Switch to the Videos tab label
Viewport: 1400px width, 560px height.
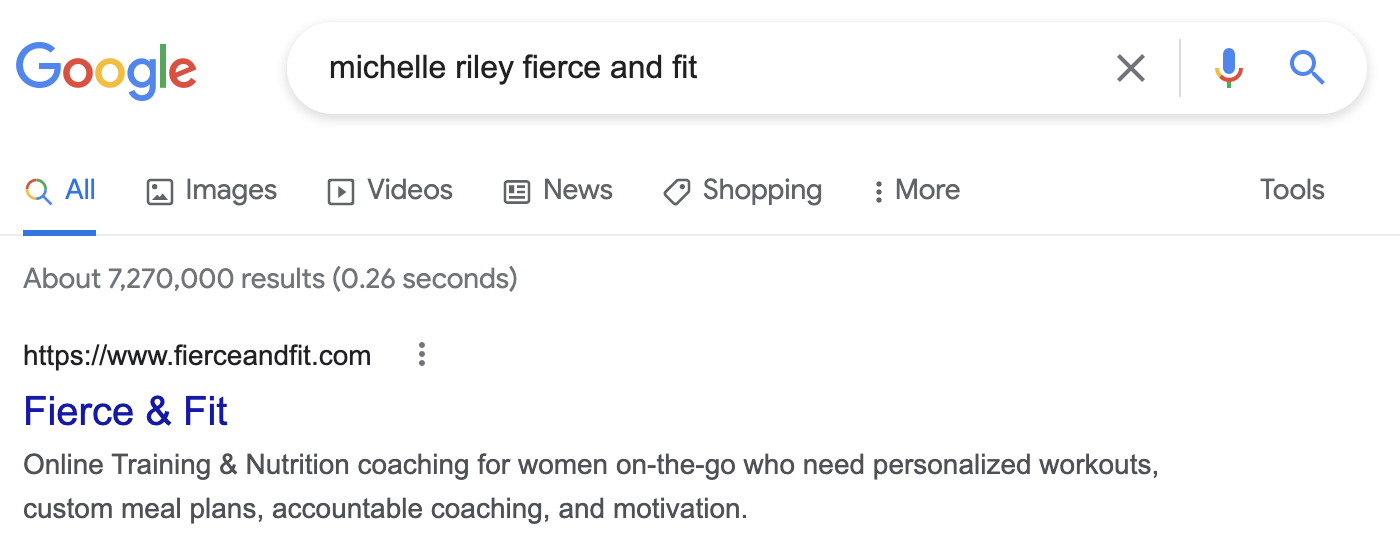coord(410,190)
